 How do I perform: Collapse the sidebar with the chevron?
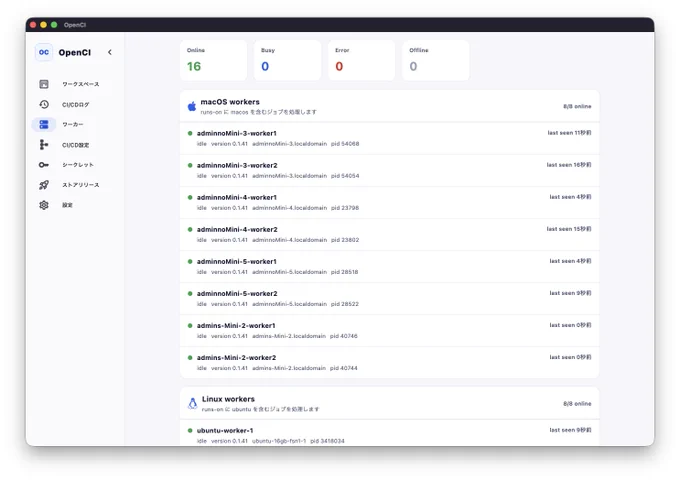[x=110, y=52]
